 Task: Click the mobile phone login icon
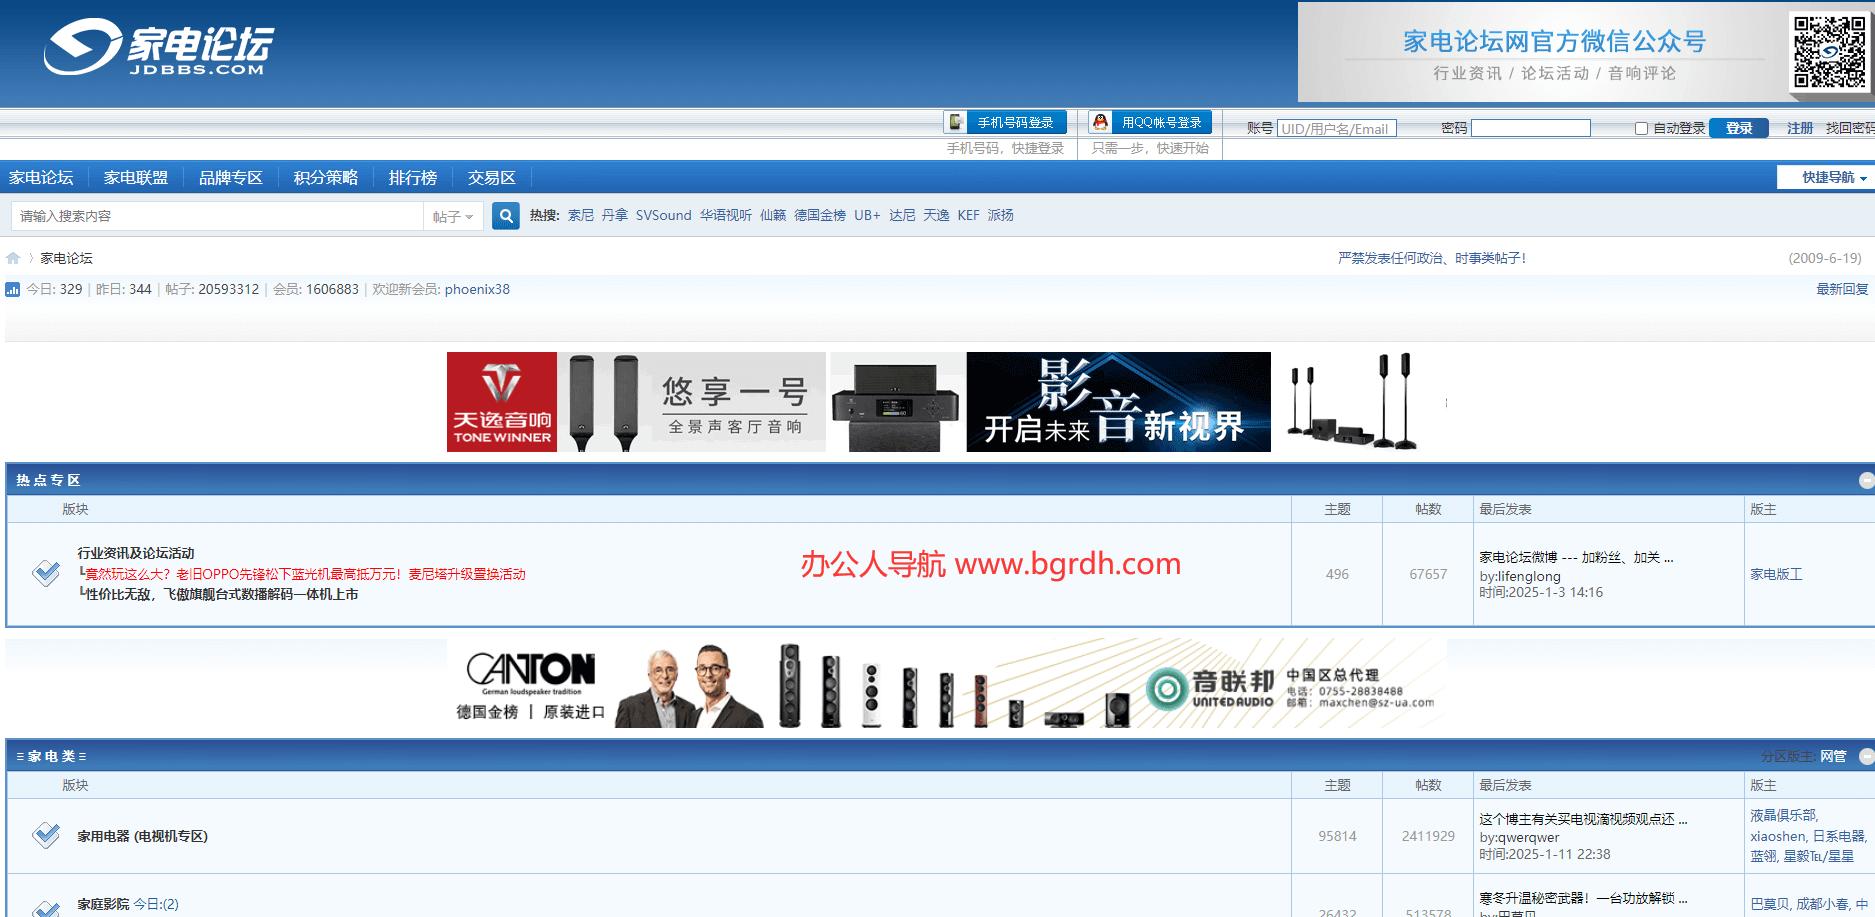tap(956, 122)
